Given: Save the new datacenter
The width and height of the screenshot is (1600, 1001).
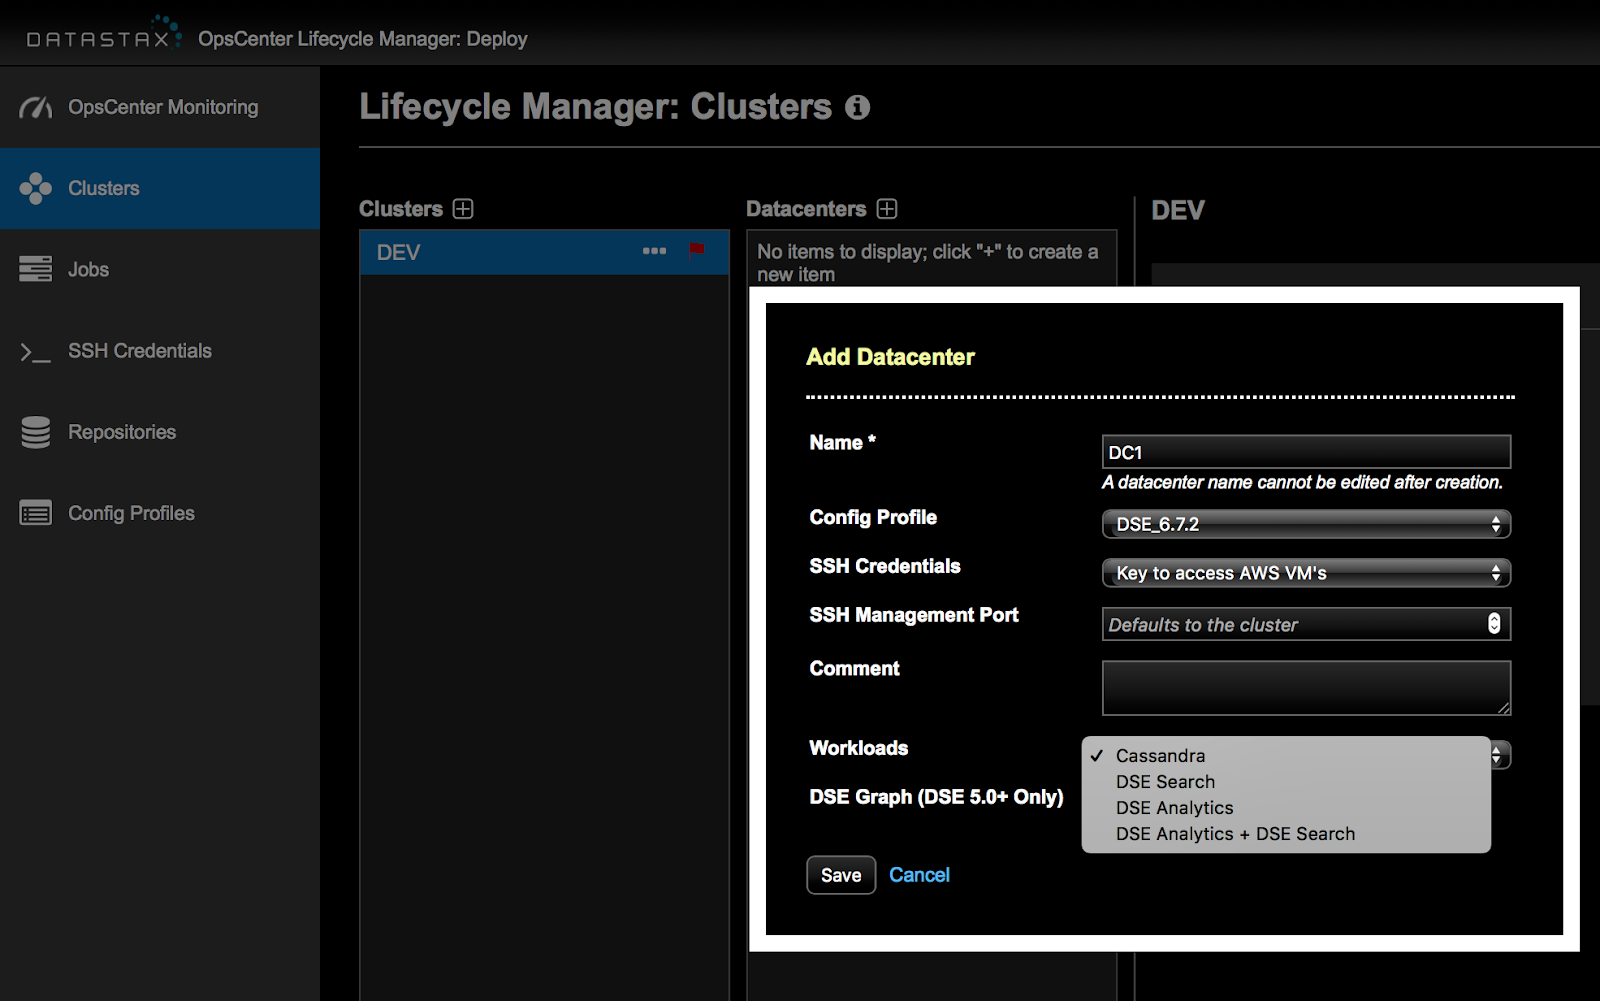Looking at the screenshot, I should pyautogui.click(x=841, y=875).
